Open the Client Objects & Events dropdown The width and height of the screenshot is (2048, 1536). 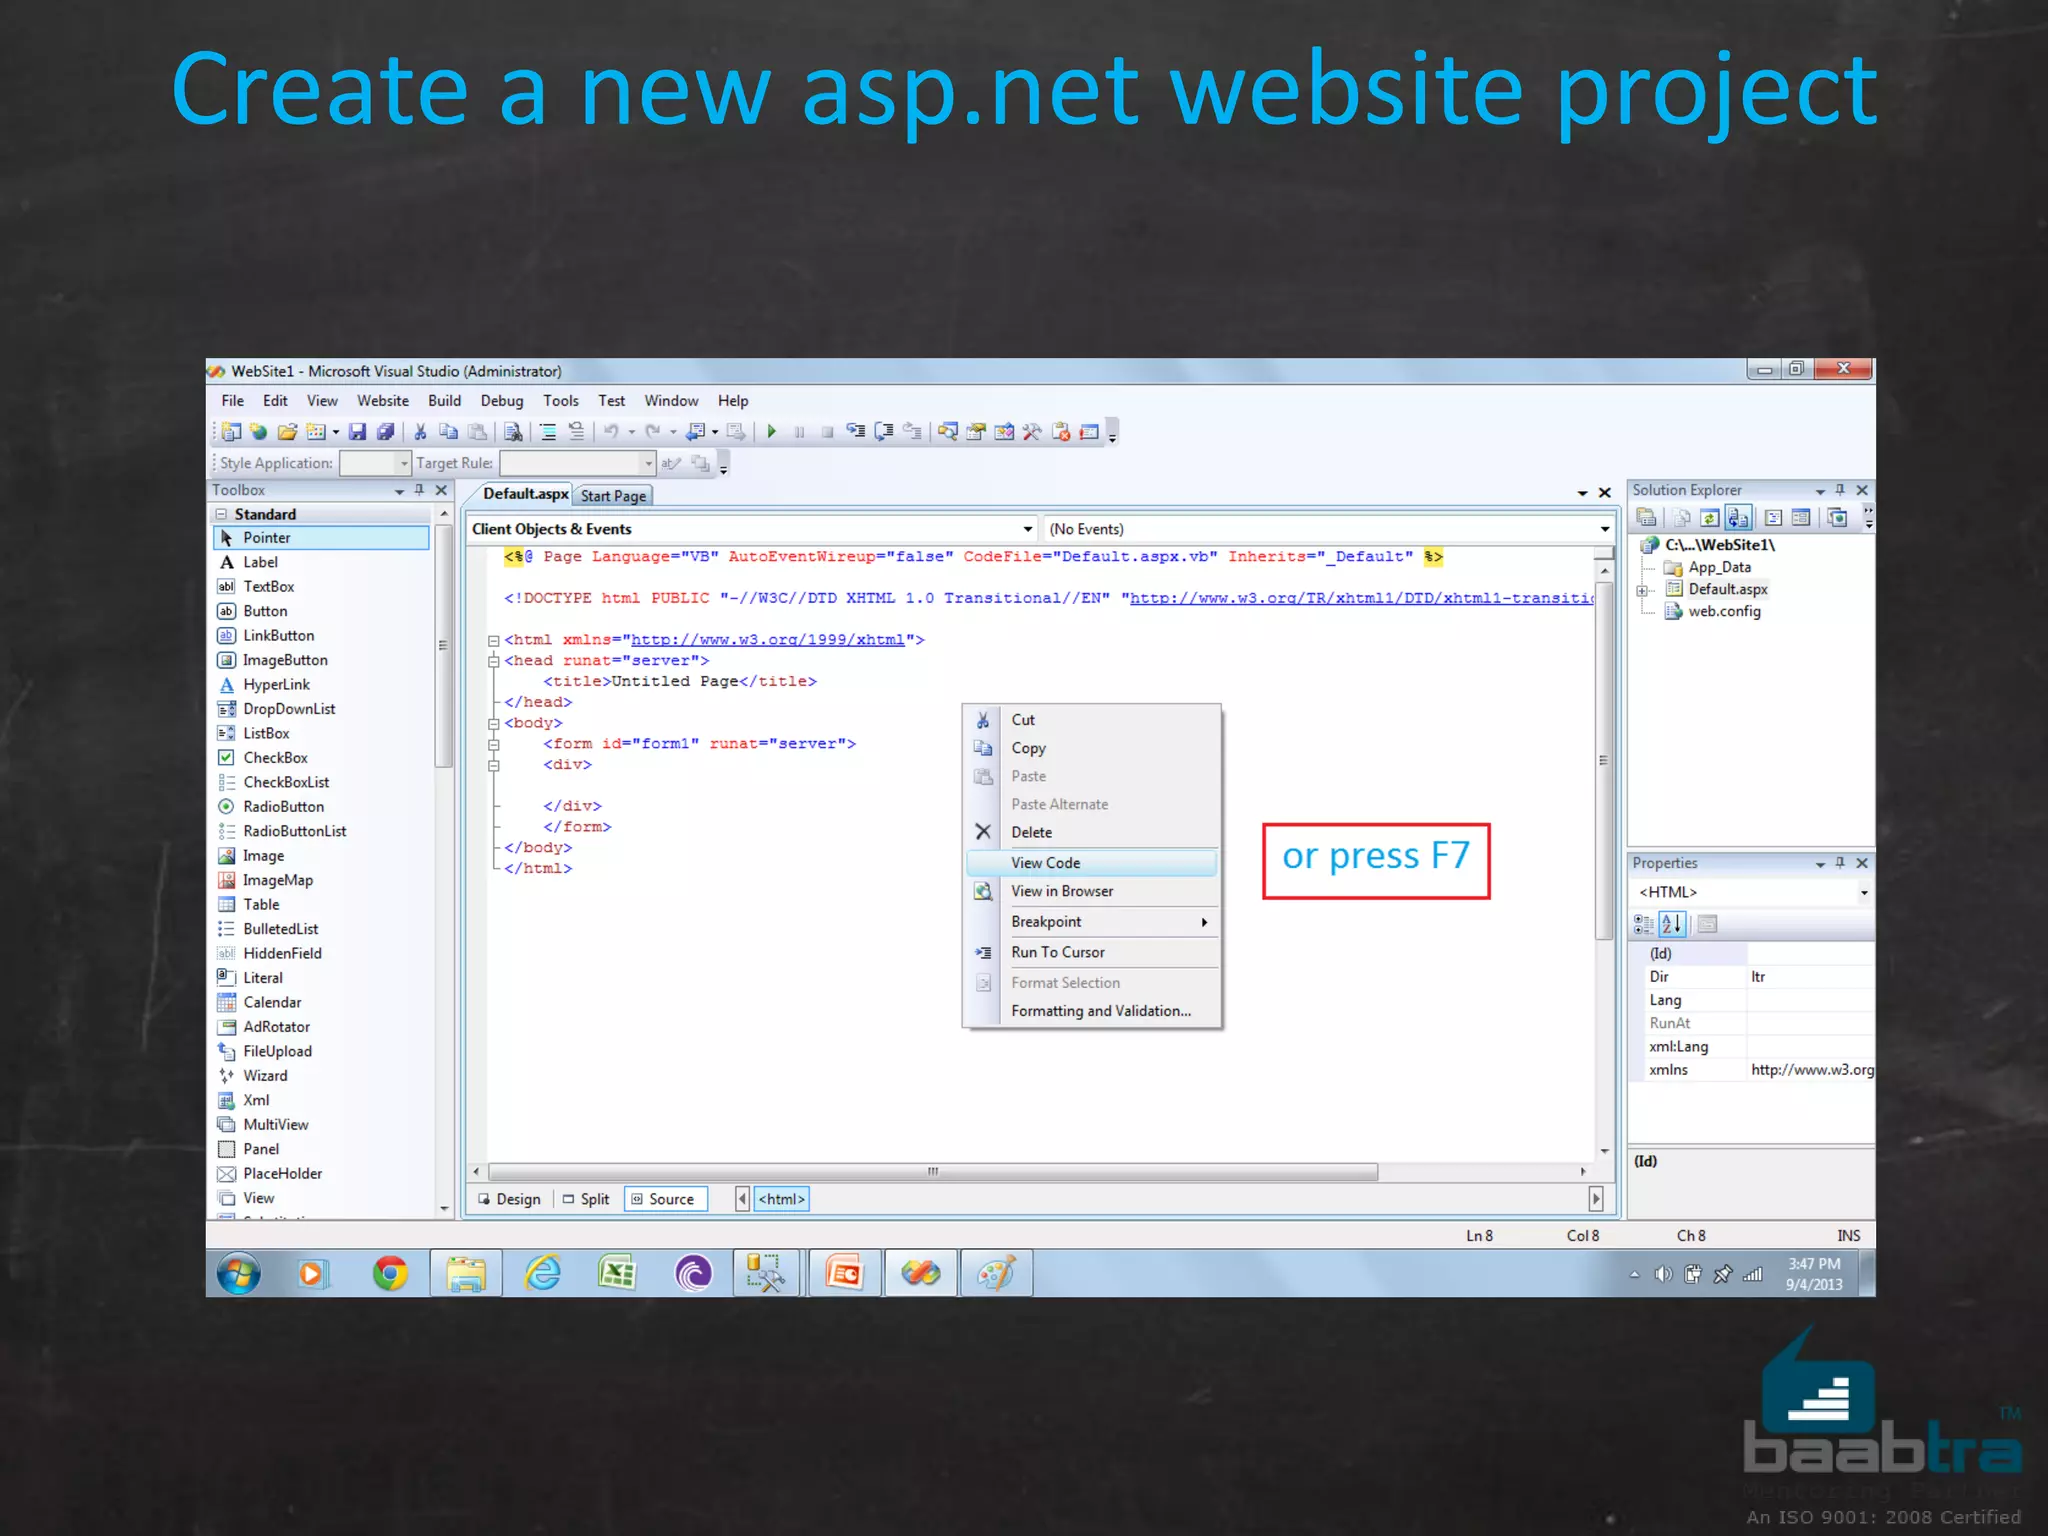click(x=1027, y=529)
